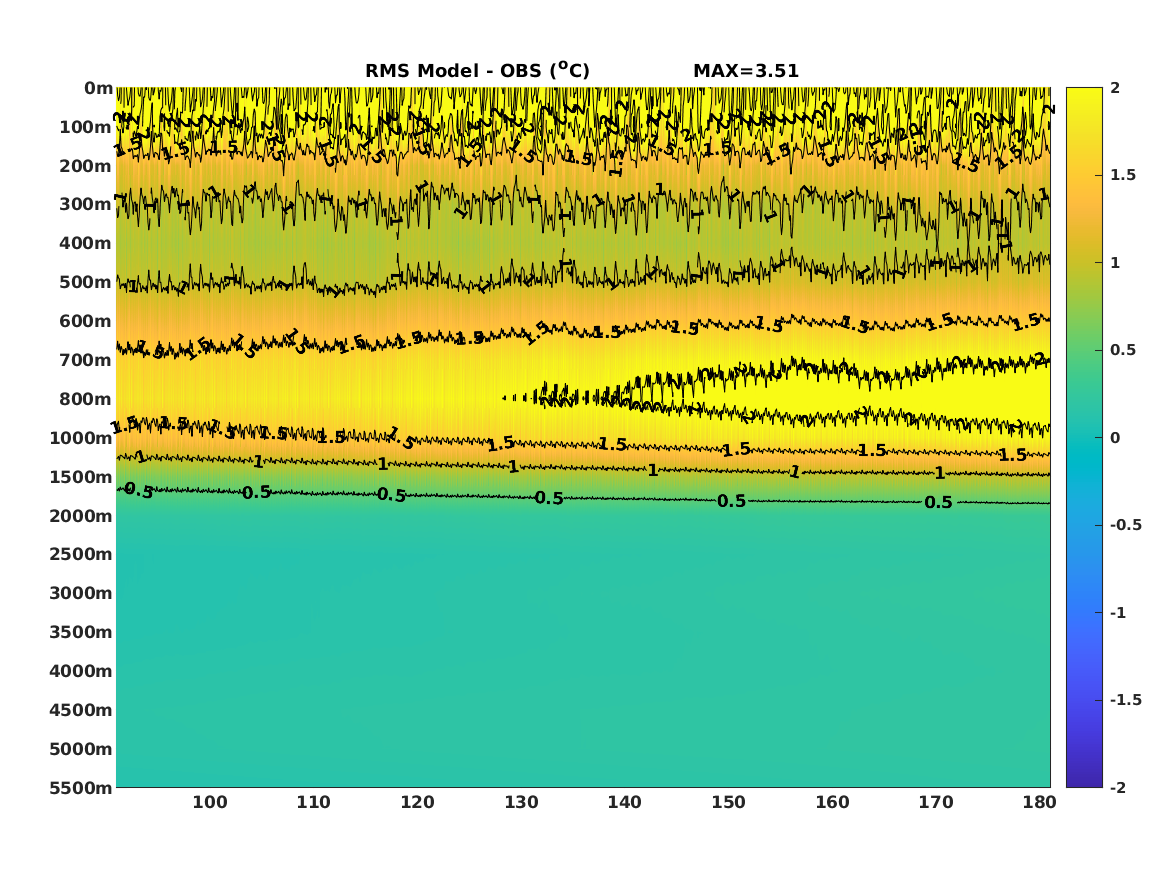Select the "4000m" depth axis label

click(x=81, y=671)
